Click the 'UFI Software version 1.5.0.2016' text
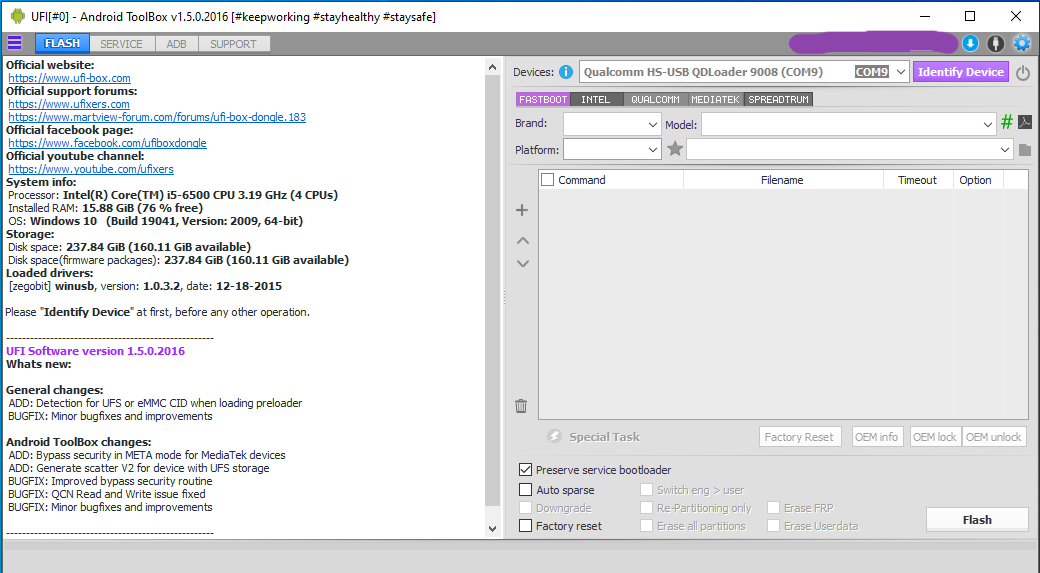Viewport: 1040px width, 573px height. point(96,351)
